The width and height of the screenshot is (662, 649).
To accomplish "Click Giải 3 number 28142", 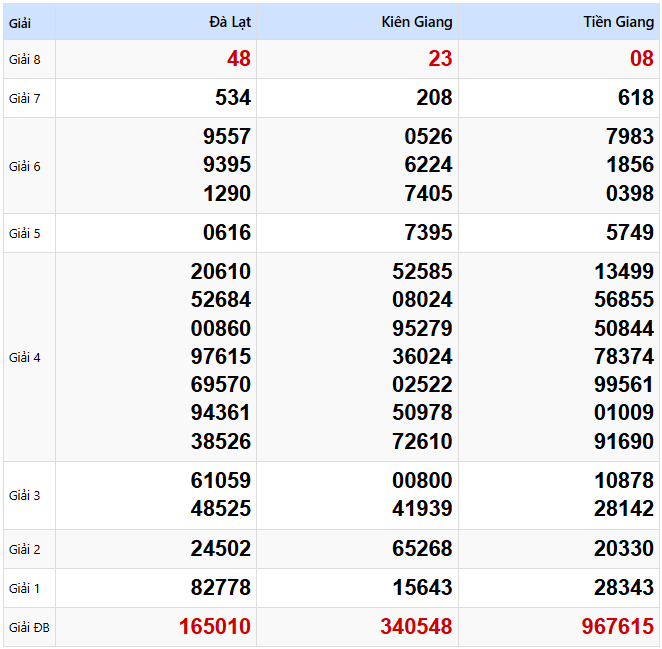I will (624, 509).
